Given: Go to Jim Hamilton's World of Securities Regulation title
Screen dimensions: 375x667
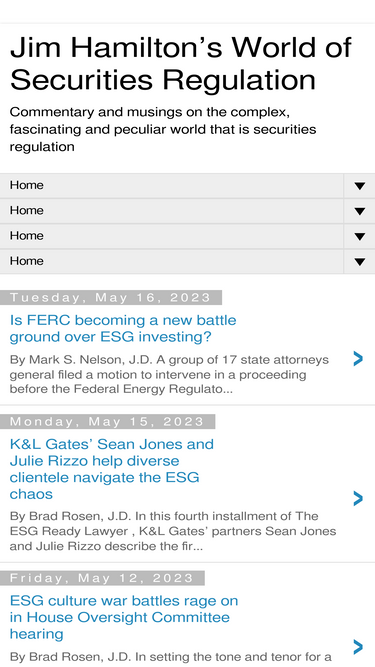Looking at the screenshot, I should click(x=181, y=63).
